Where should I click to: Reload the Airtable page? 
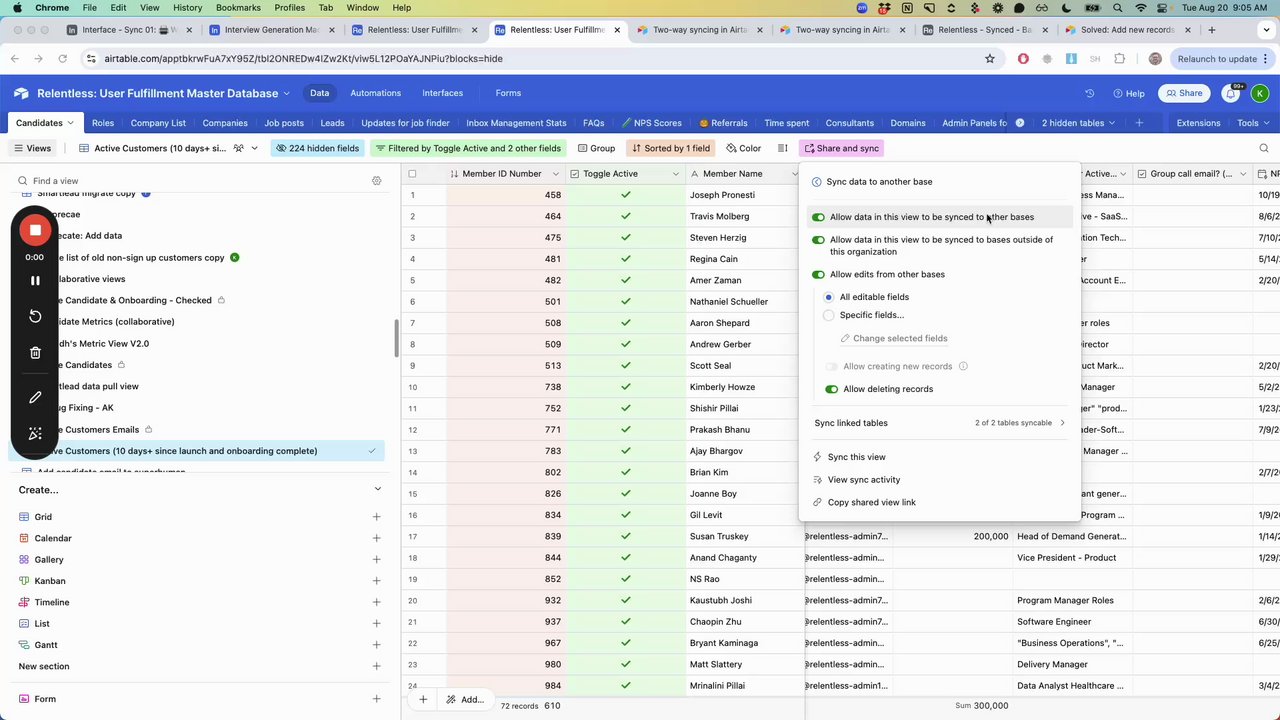coord(62,59)
